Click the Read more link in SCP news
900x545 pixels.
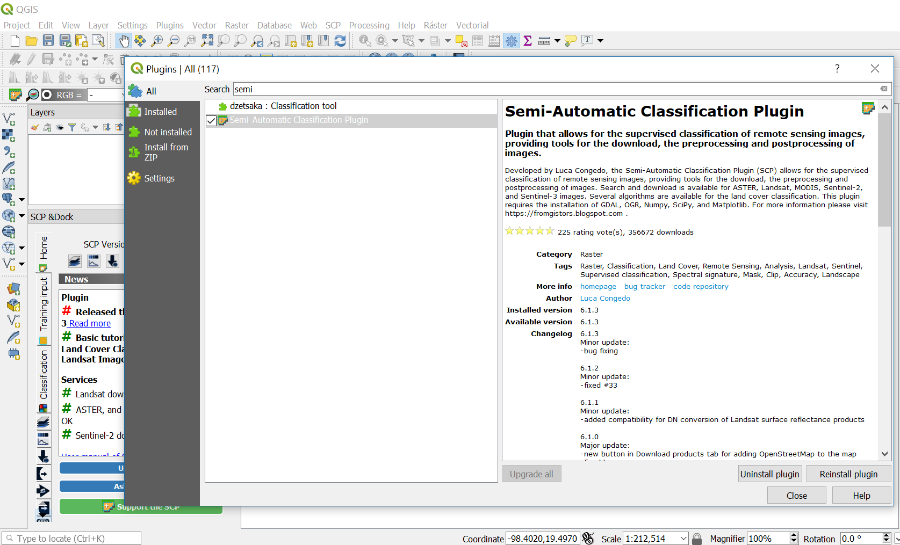pyautogui.click(x=90, y=324)
